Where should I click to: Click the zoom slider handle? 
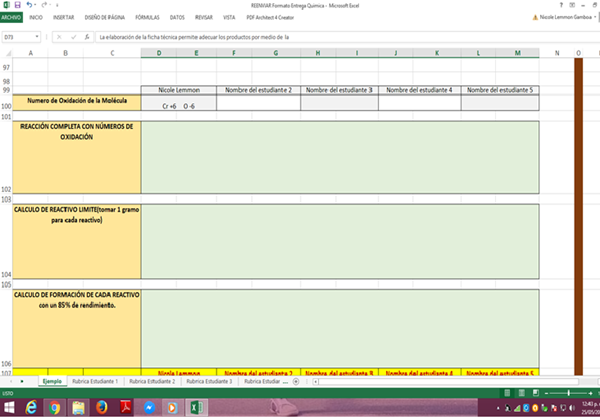pos(569,393)
